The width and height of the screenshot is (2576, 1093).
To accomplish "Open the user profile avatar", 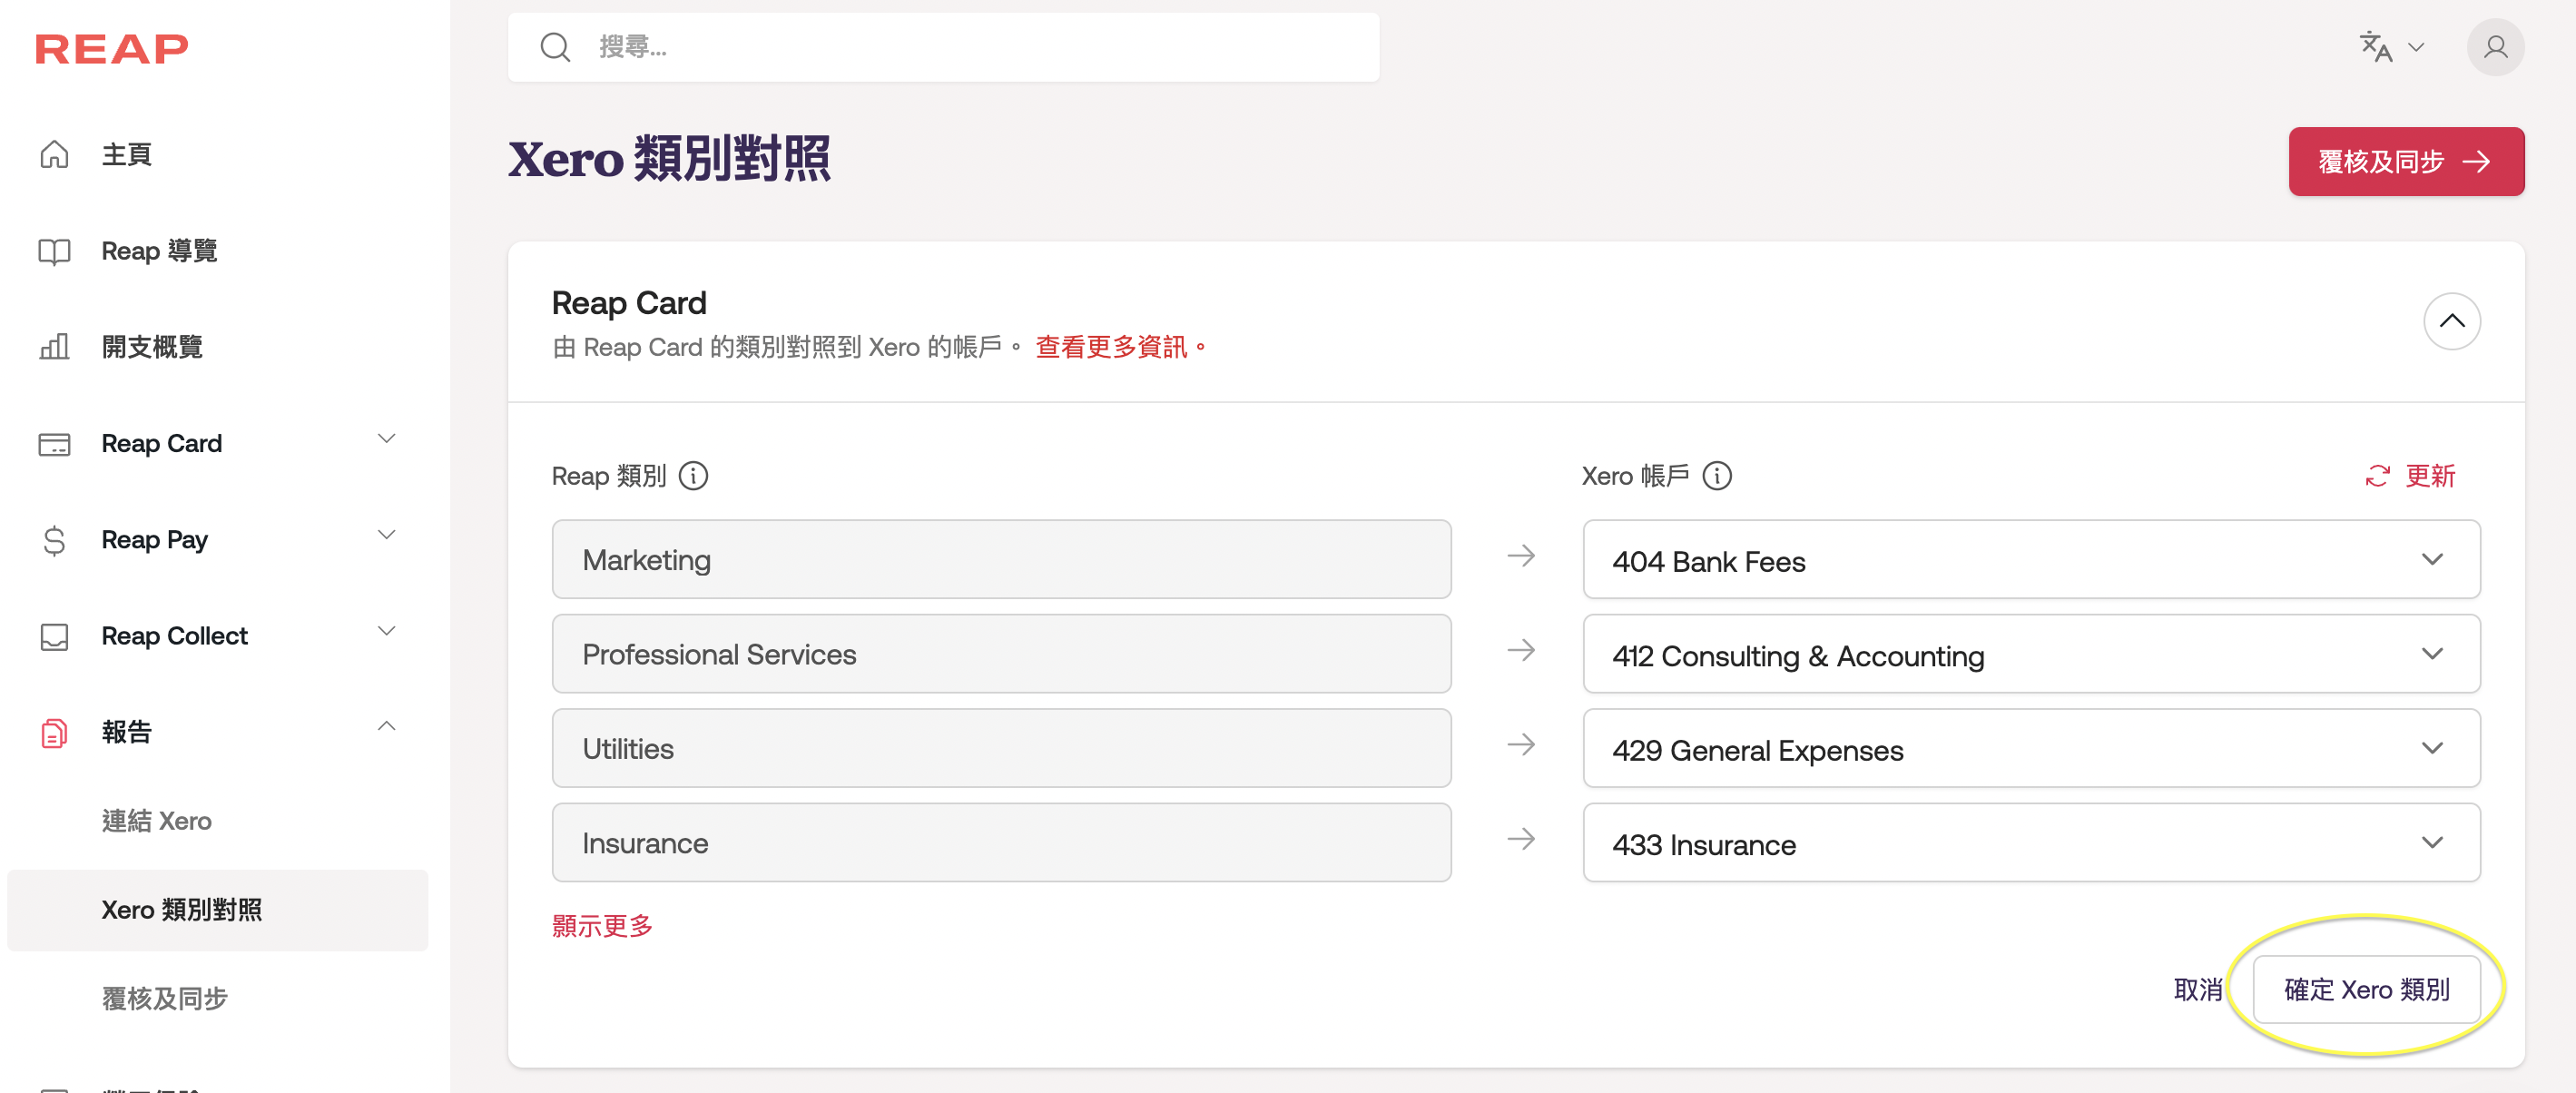I will (2494, 47).
